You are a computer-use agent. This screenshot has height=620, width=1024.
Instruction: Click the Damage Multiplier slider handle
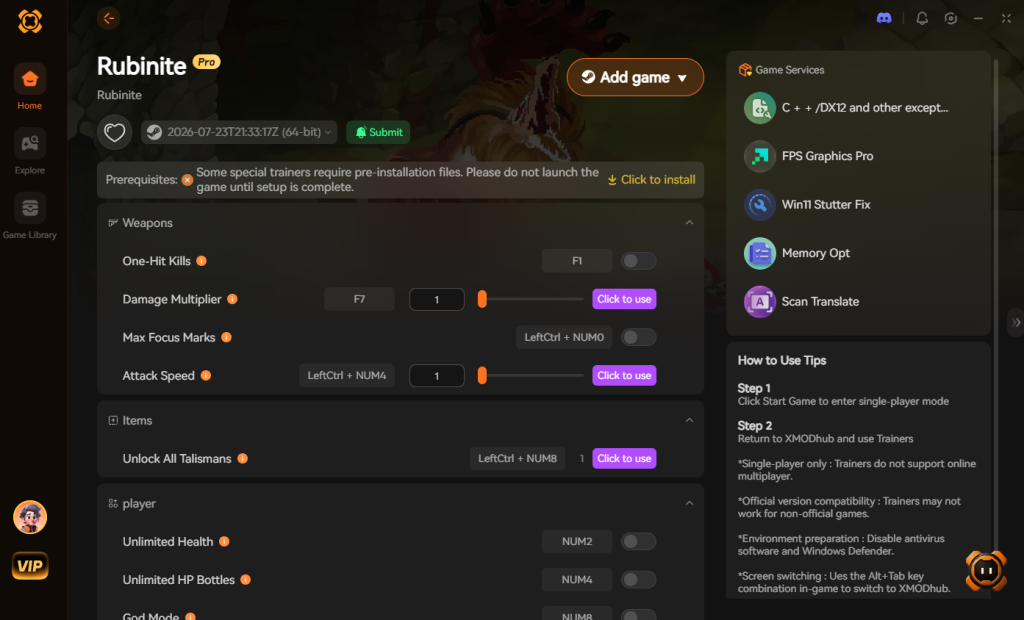coord(482,299)
